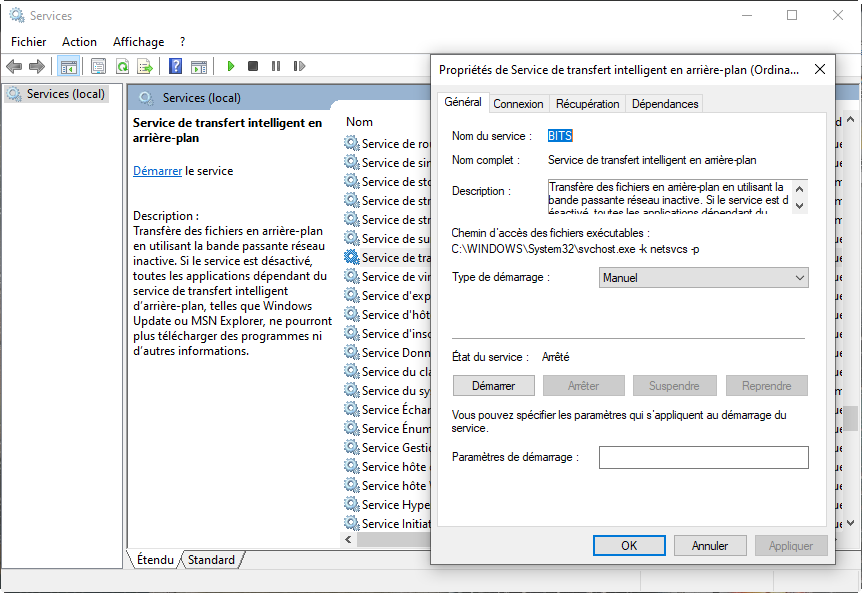This screenshot has width=862, height=593.
Task: Click gear icon of Service Hype… row
Action: 352,504
